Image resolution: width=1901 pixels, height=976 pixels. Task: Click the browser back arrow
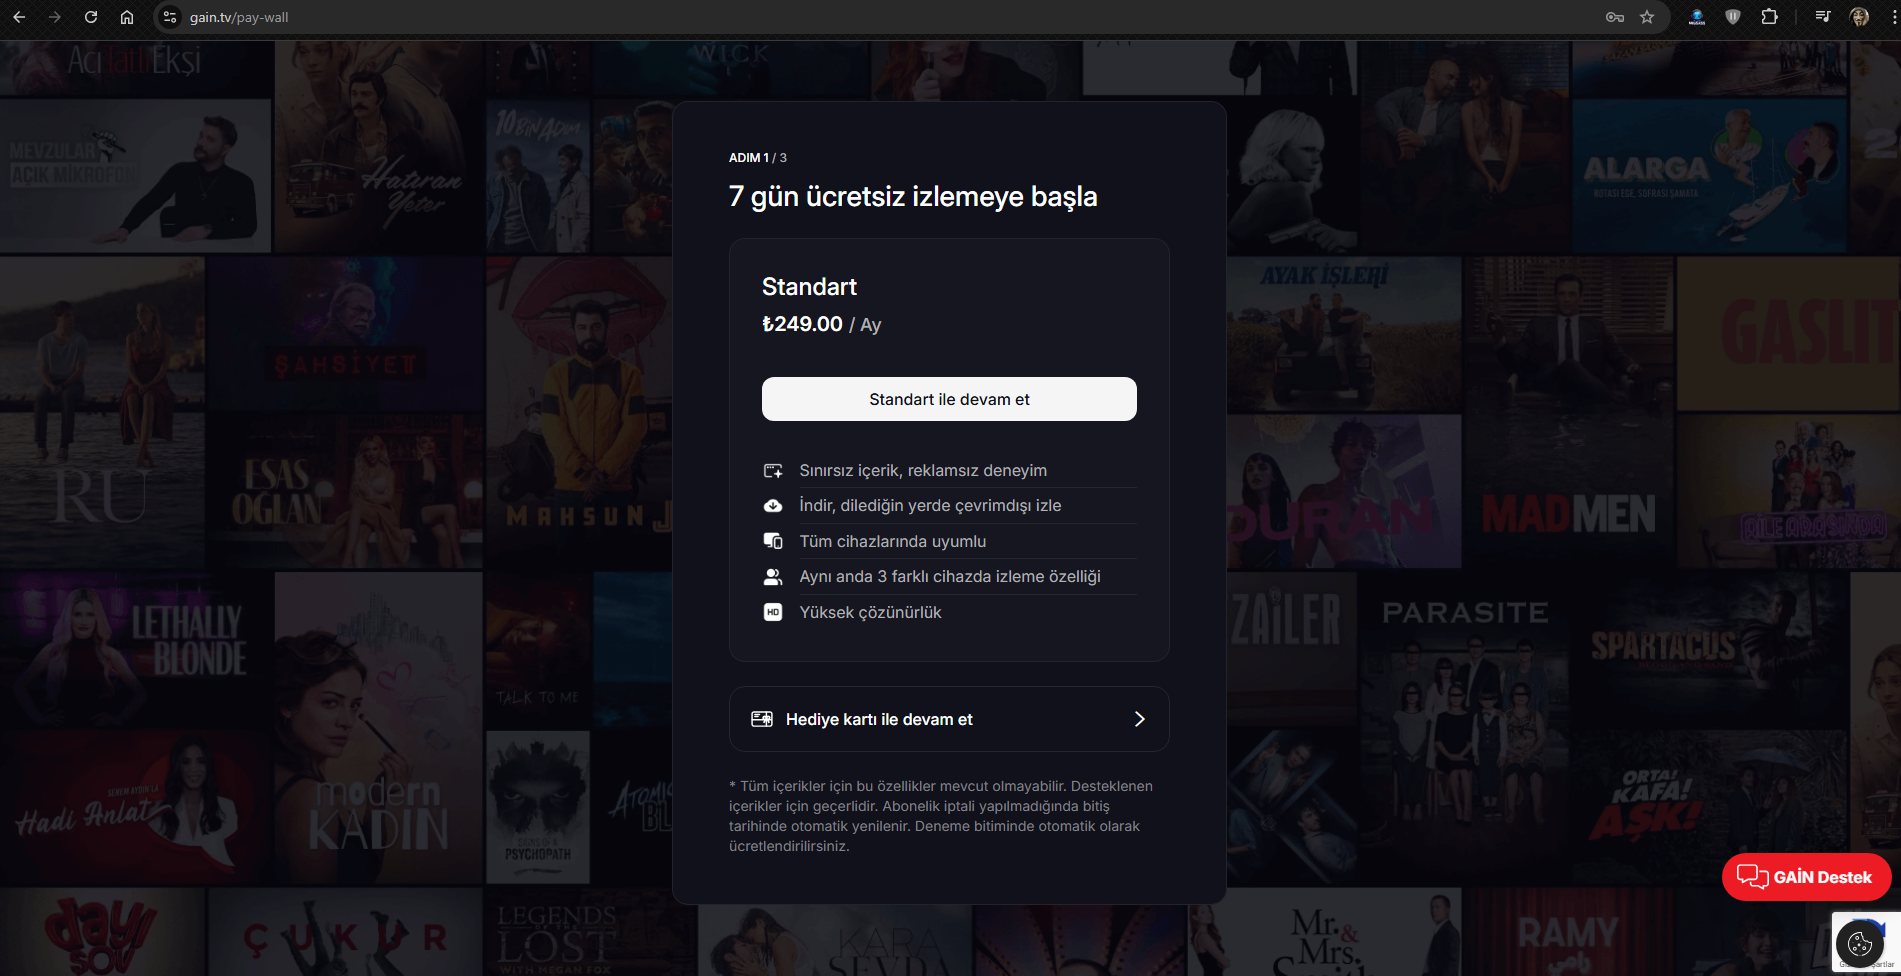[x=19, y=17]
